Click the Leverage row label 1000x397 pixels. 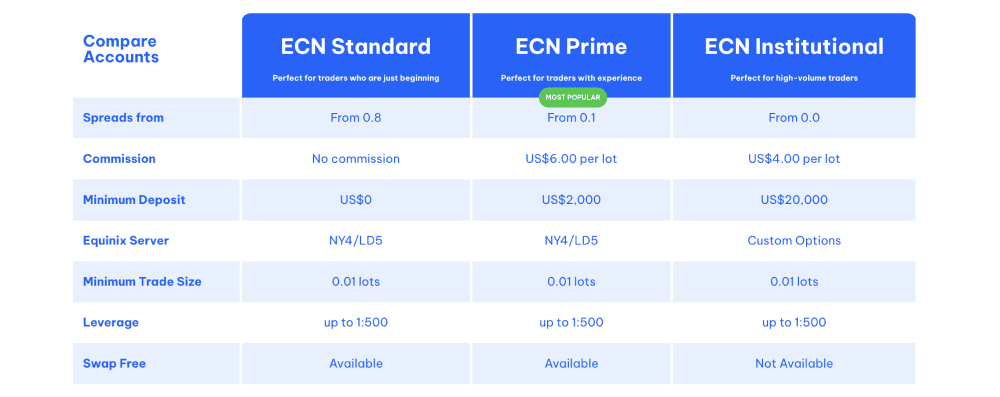(x=110, y=322)
